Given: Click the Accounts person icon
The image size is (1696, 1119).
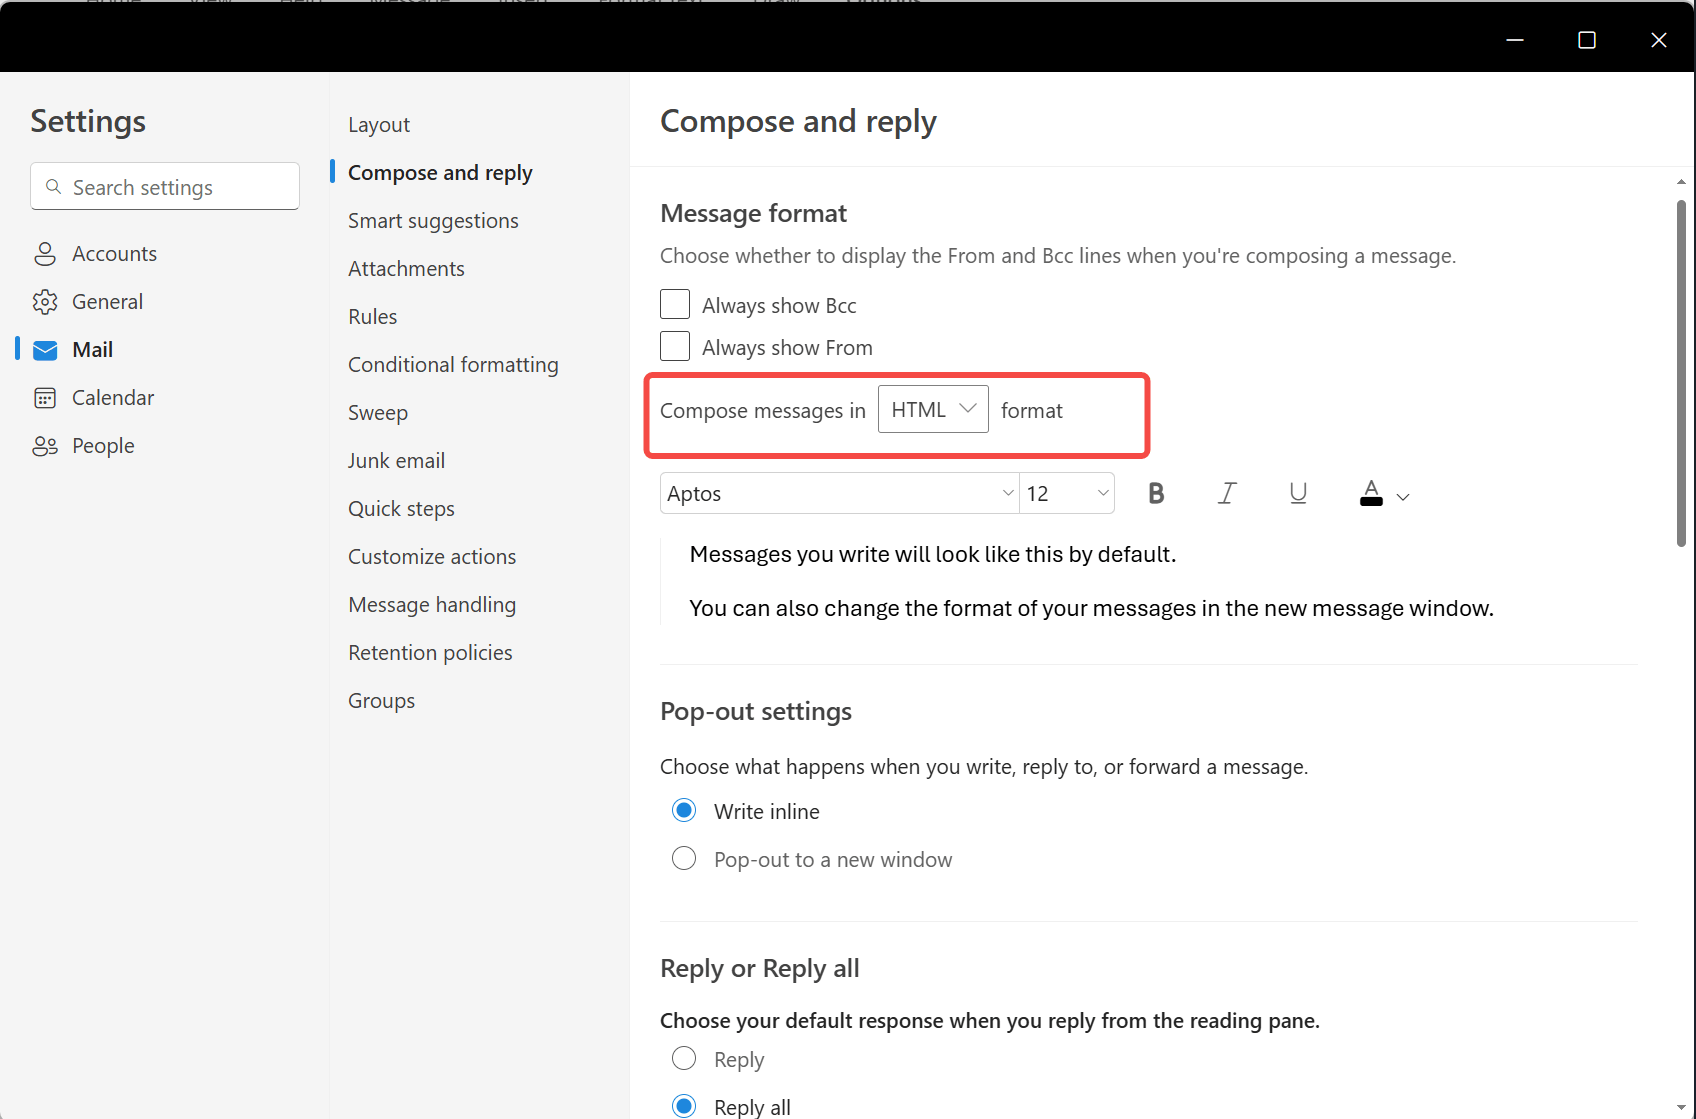Looking at the screenshot, I should click(x=45, y=254).
